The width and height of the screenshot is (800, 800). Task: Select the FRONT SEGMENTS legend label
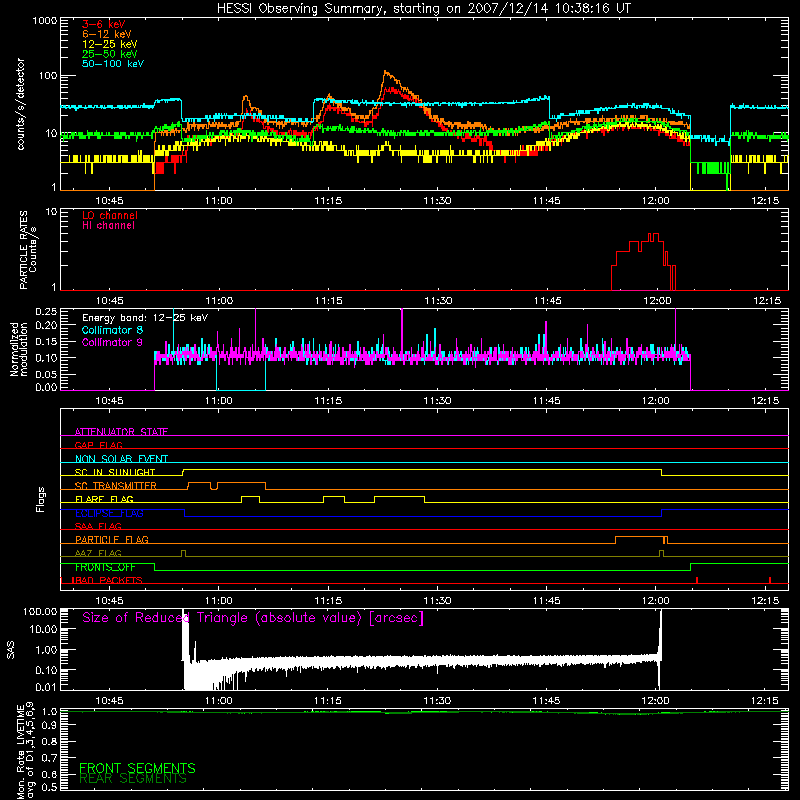tap(137, 768)
